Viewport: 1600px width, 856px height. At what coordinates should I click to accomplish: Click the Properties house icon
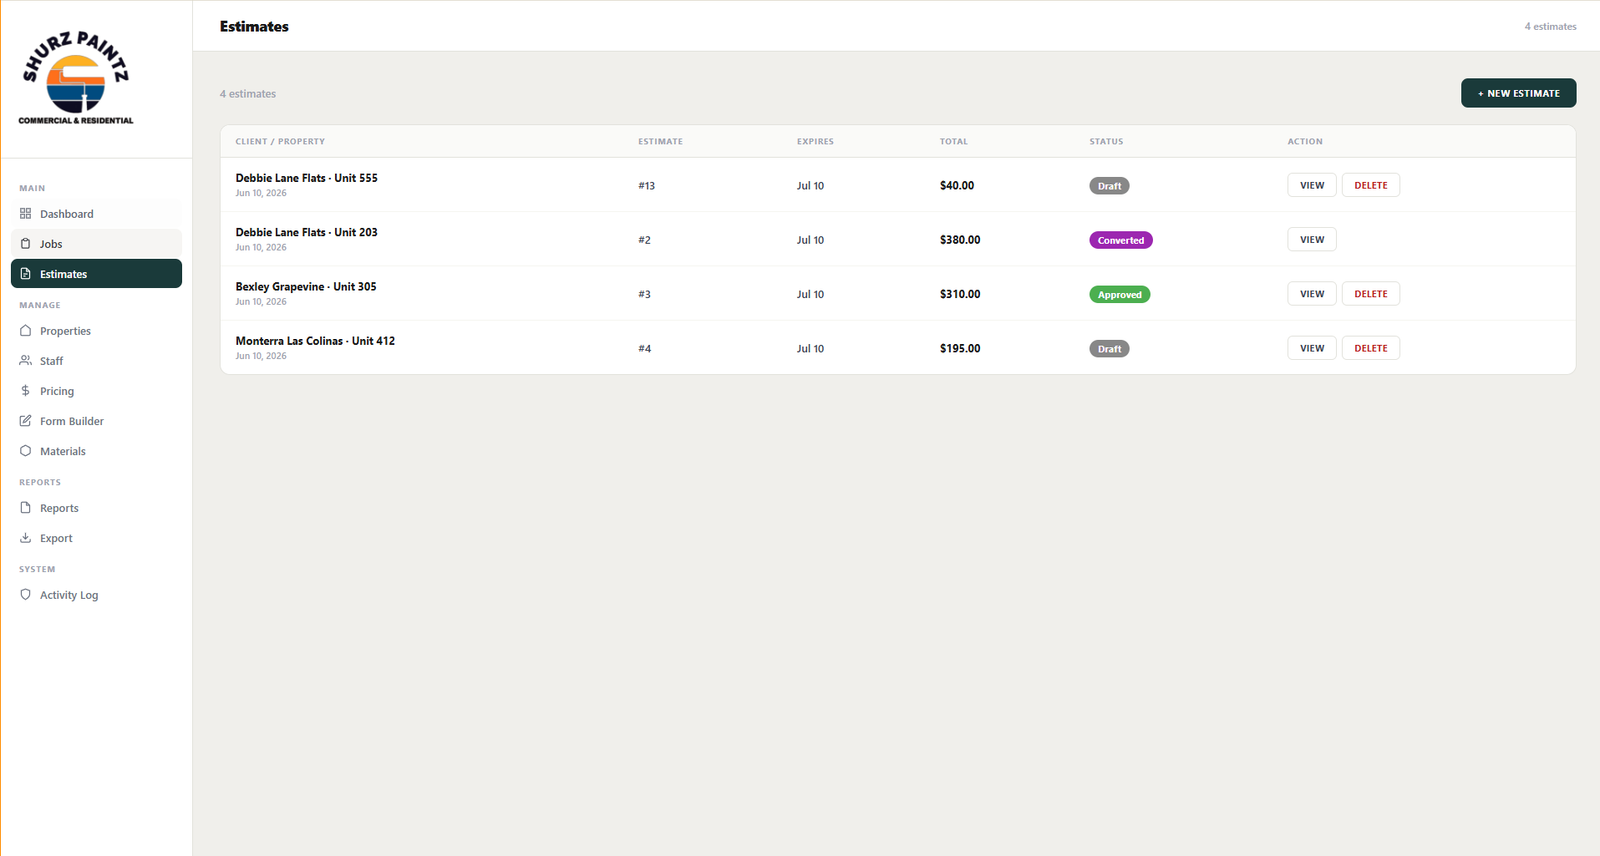26,331
